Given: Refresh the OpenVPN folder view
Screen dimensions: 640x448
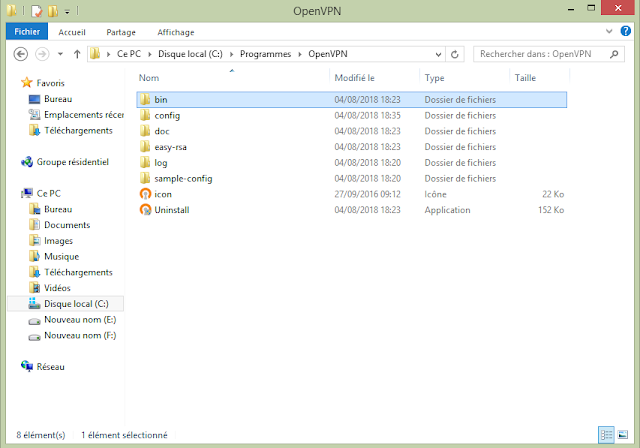Looking at the screenshot, I should pyautogui.click(x=455, y=54).
